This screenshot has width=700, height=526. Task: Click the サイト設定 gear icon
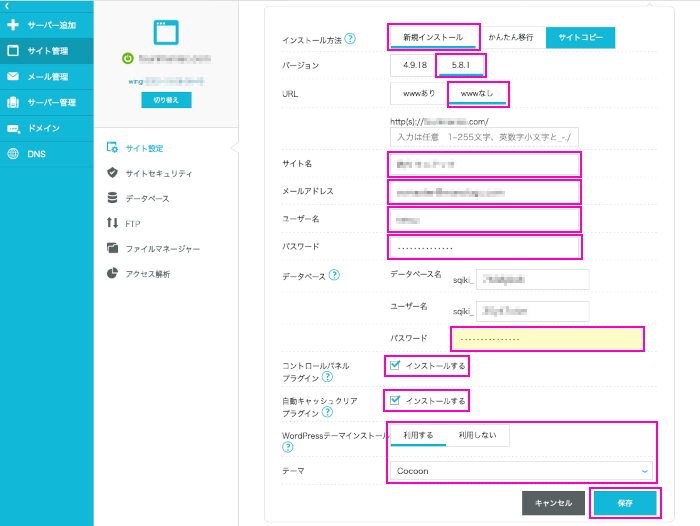pos(112,148)
